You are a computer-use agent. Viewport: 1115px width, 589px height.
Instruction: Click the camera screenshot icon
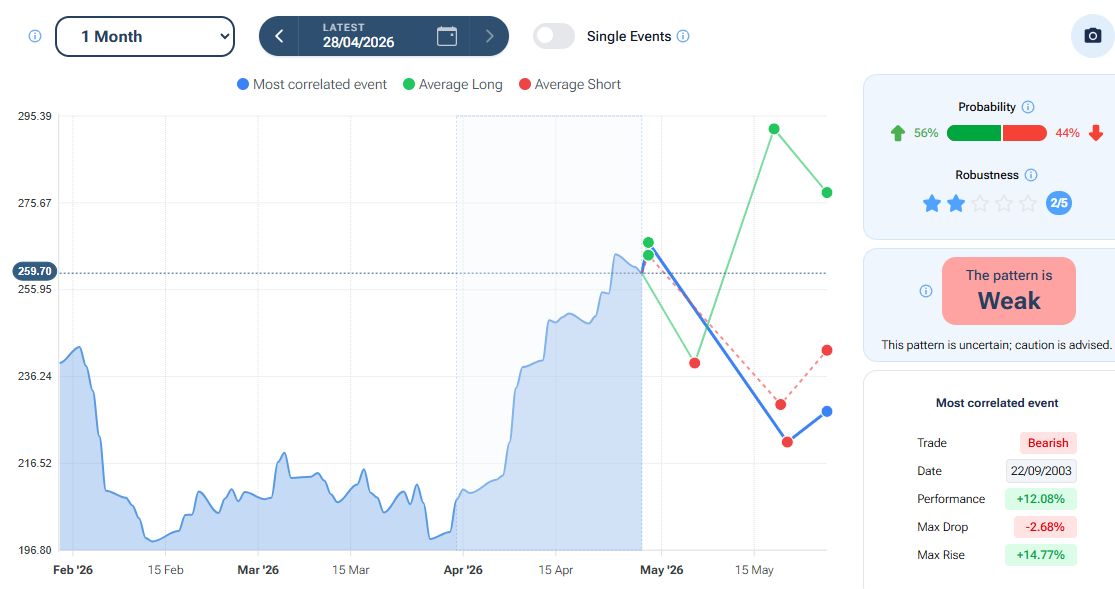pyautogui.click(x=1092, y=36)
